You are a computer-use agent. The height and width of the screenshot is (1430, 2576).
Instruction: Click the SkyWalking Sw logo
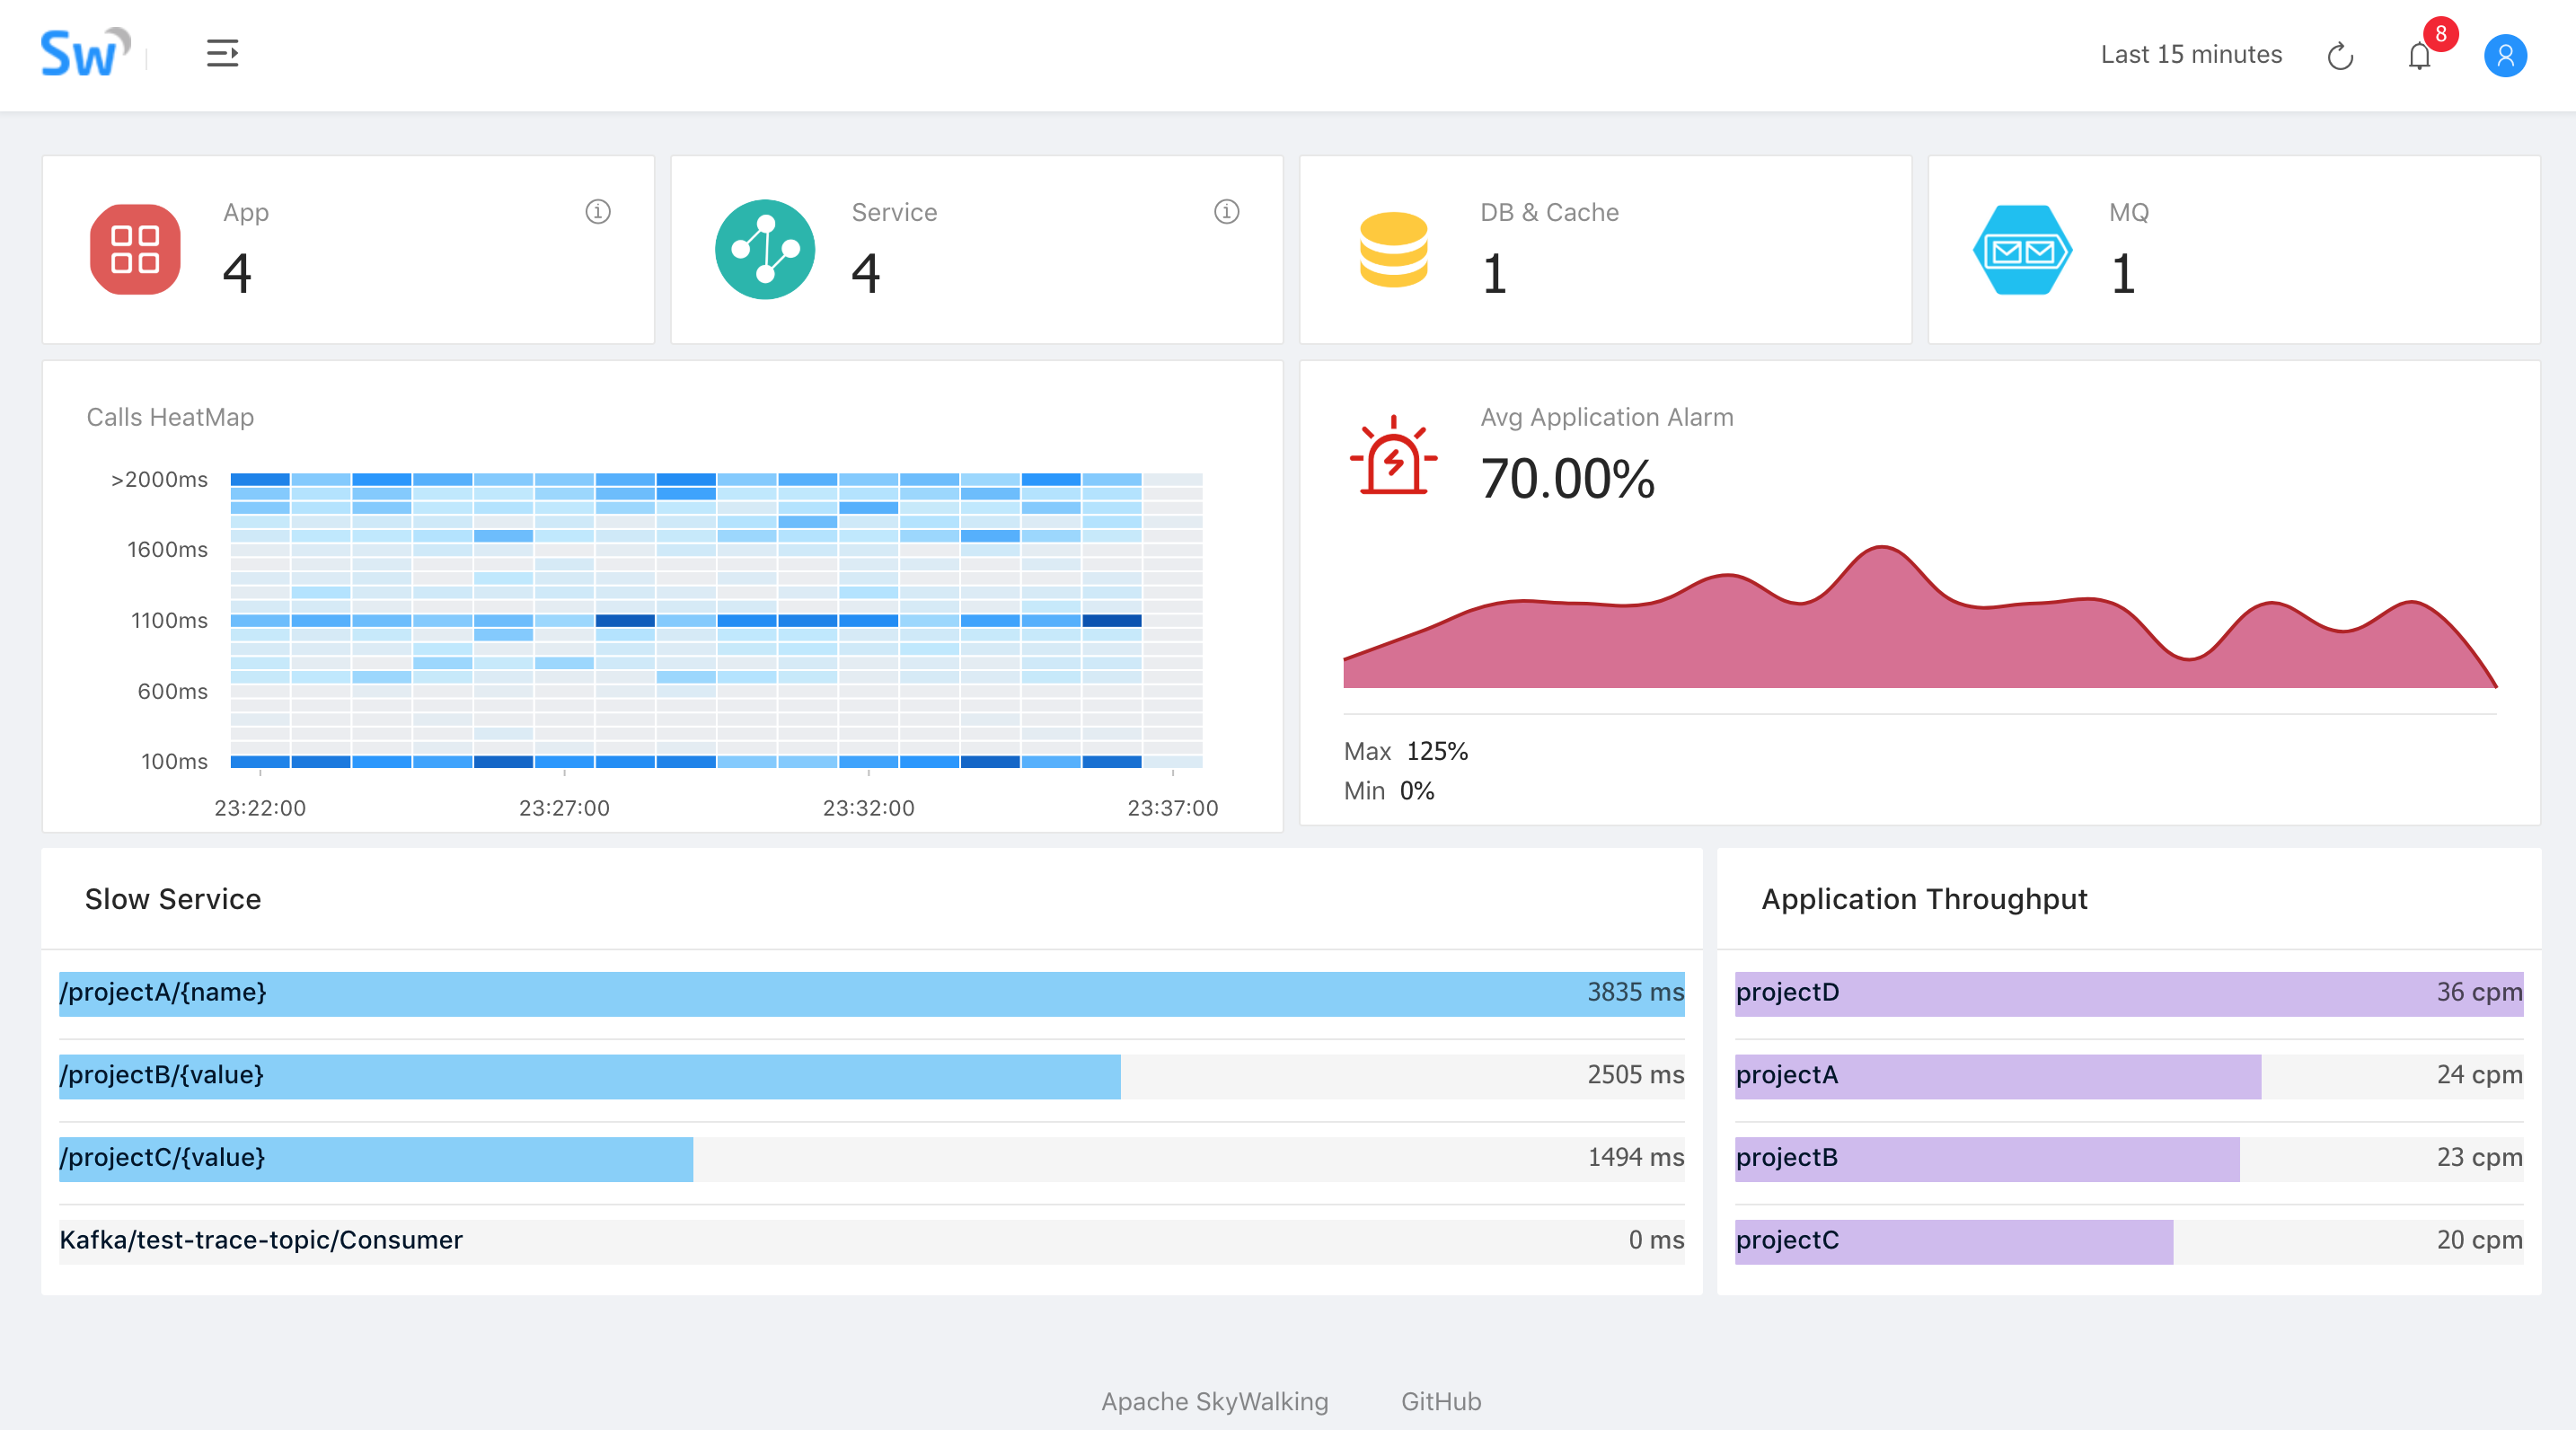85,53
